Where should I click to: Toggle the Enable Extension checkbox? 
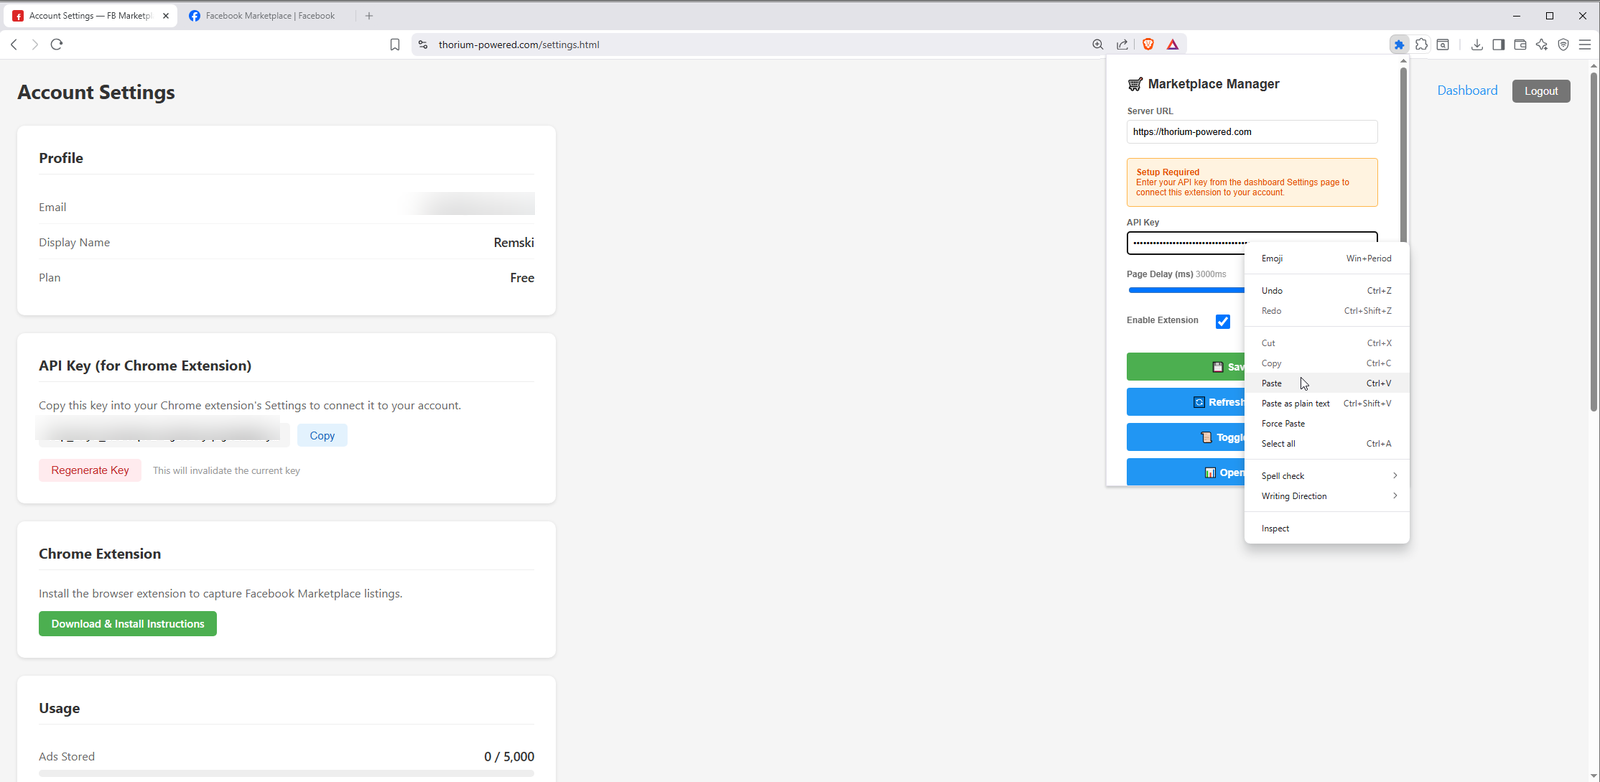(1223, 321)
